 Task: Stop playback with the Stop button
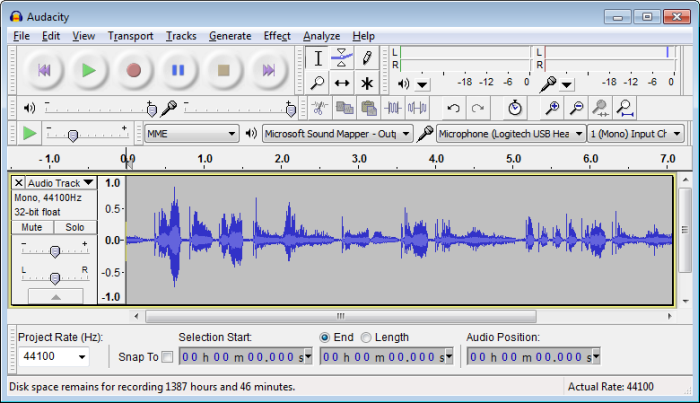[x=223, y=70]
